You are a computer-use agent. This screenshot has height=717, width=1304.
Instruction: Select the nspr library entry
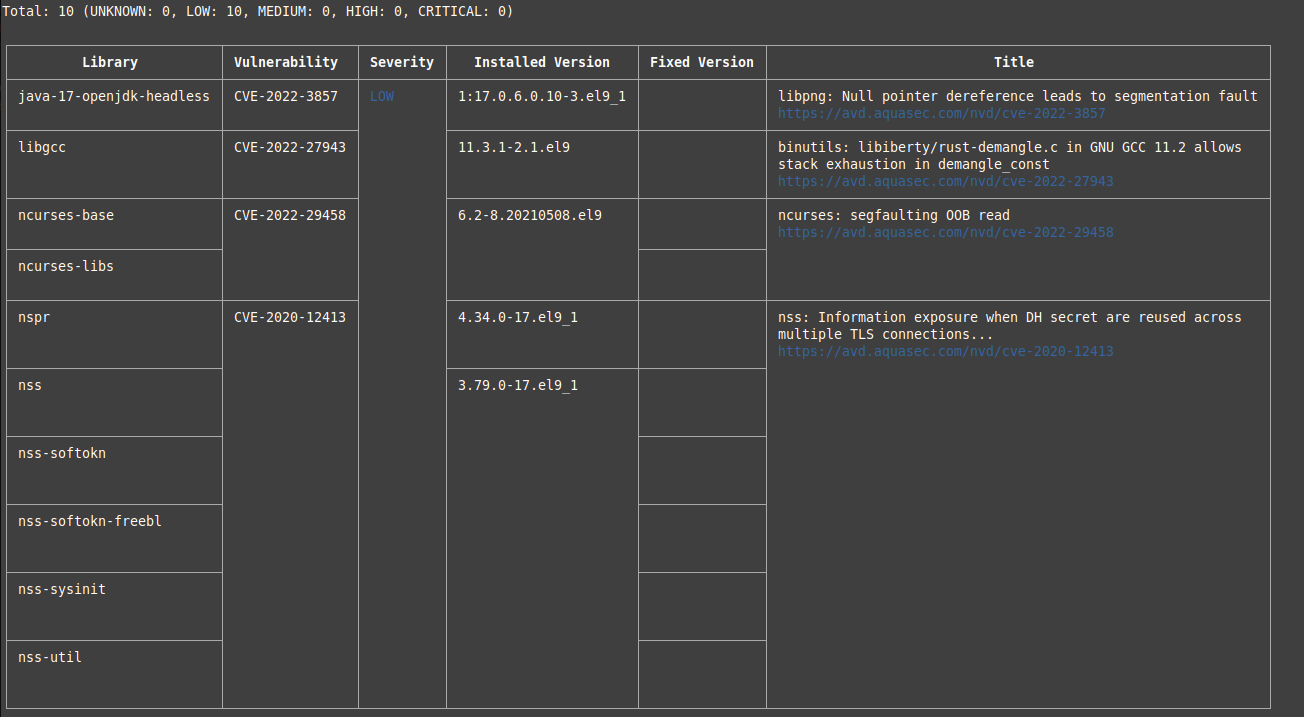pyautogui.click(x=33, y=317)
